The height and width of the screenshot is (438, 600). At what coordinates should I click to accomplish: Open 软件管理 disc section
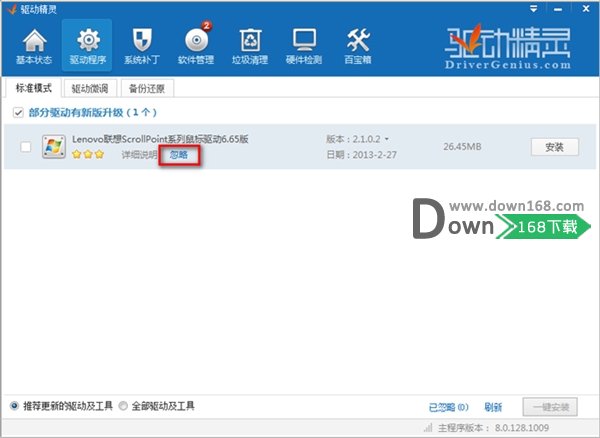pos(196,46)
